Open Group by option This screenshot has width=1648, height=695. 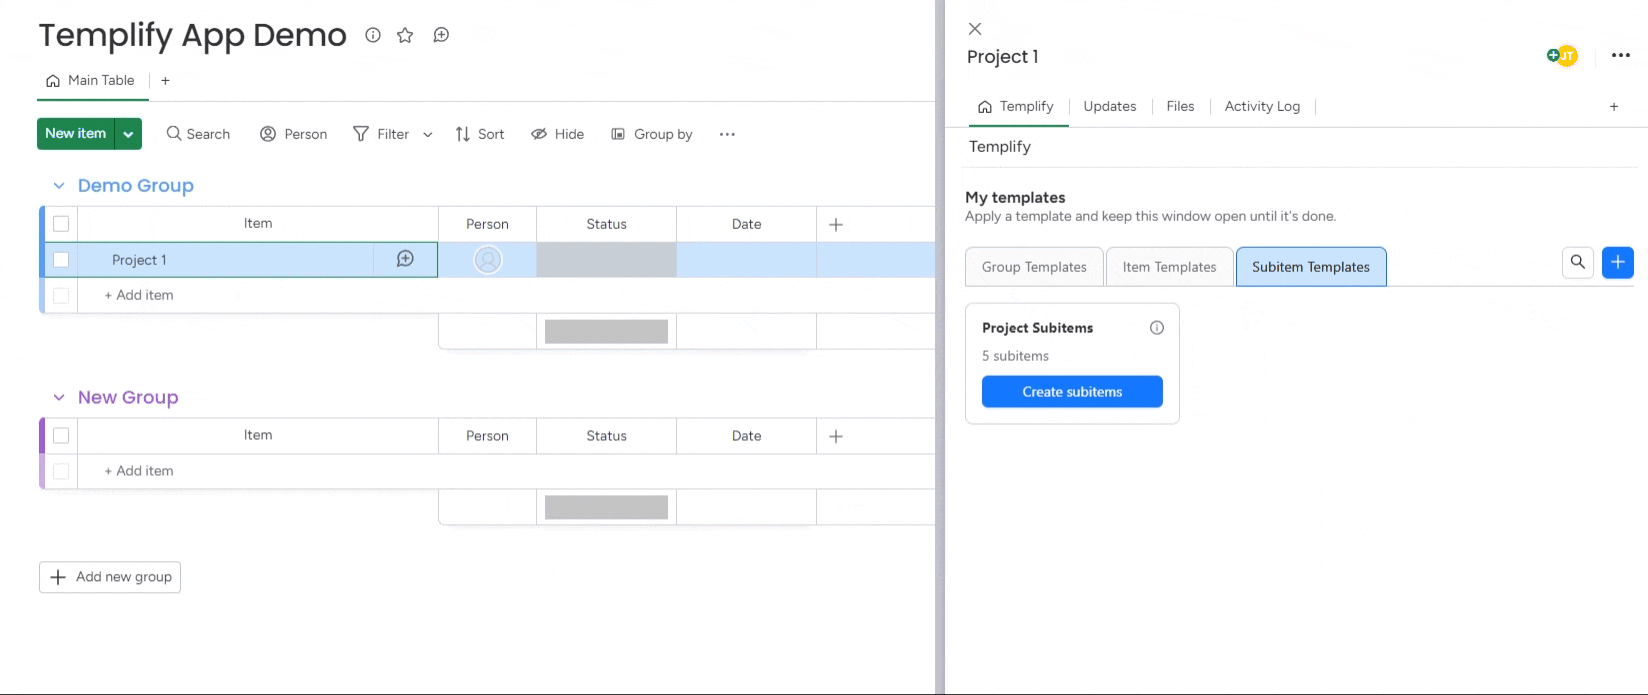(652, 134)
